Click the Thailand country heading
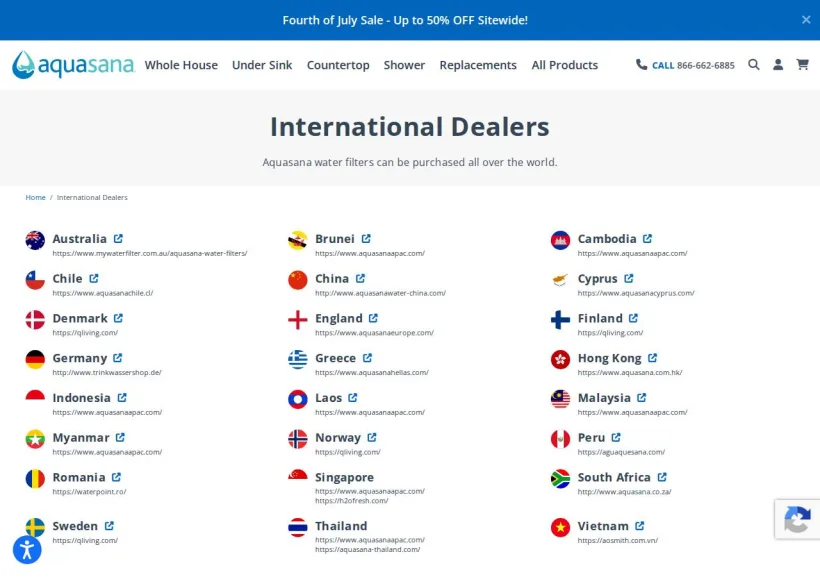Viewport: 820px width, 577px height. click(341, 526)
